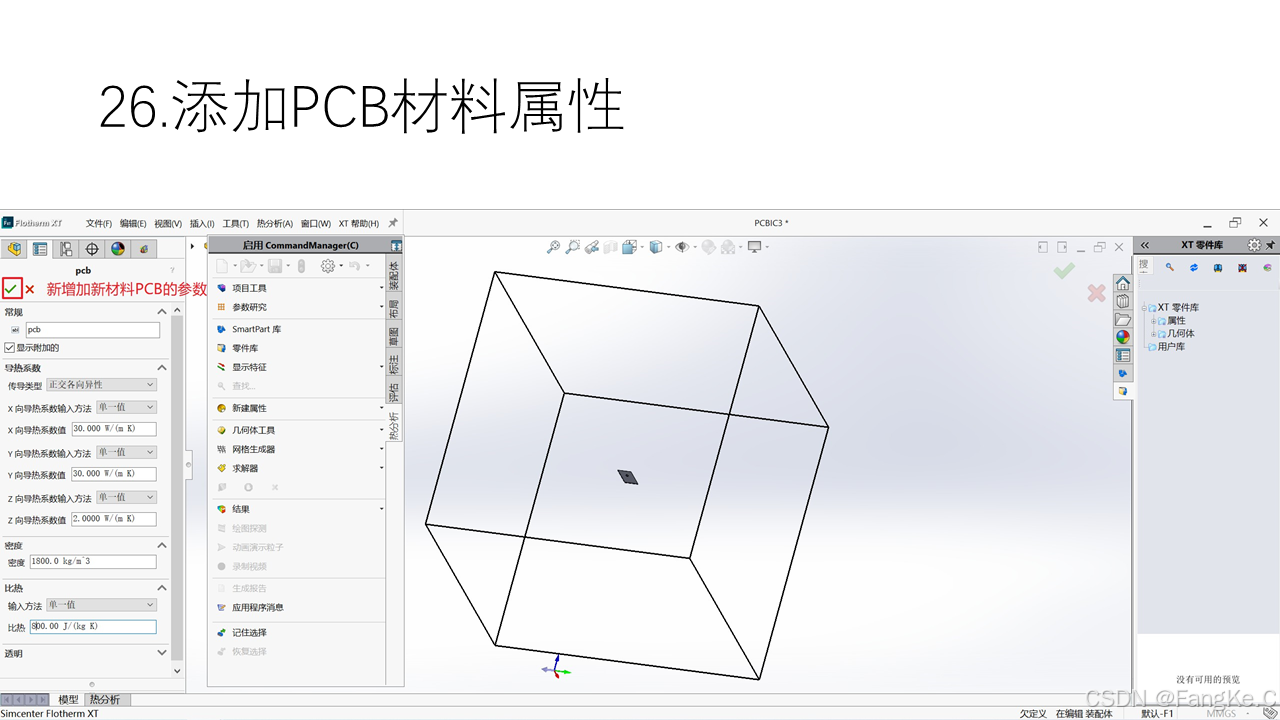Viewport: 1280px width, 720px height.
Task: Click the refresh icon in XT parts library
Action: point(1194,267)
